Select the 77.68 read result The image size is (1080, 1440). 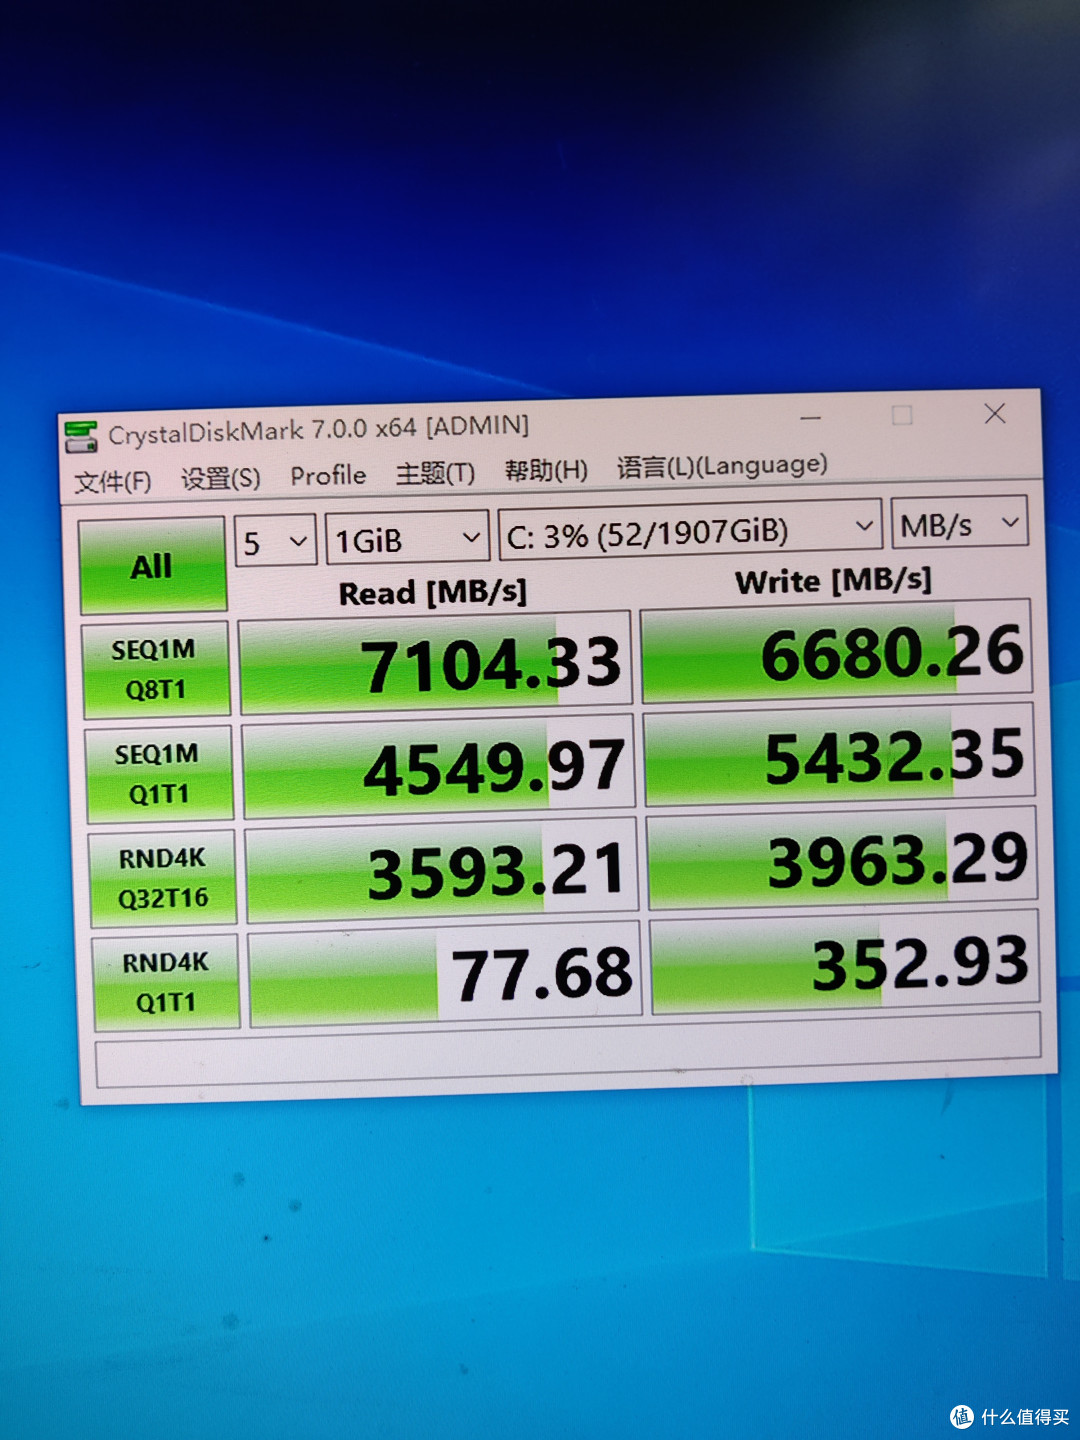[x=445, y=975]
